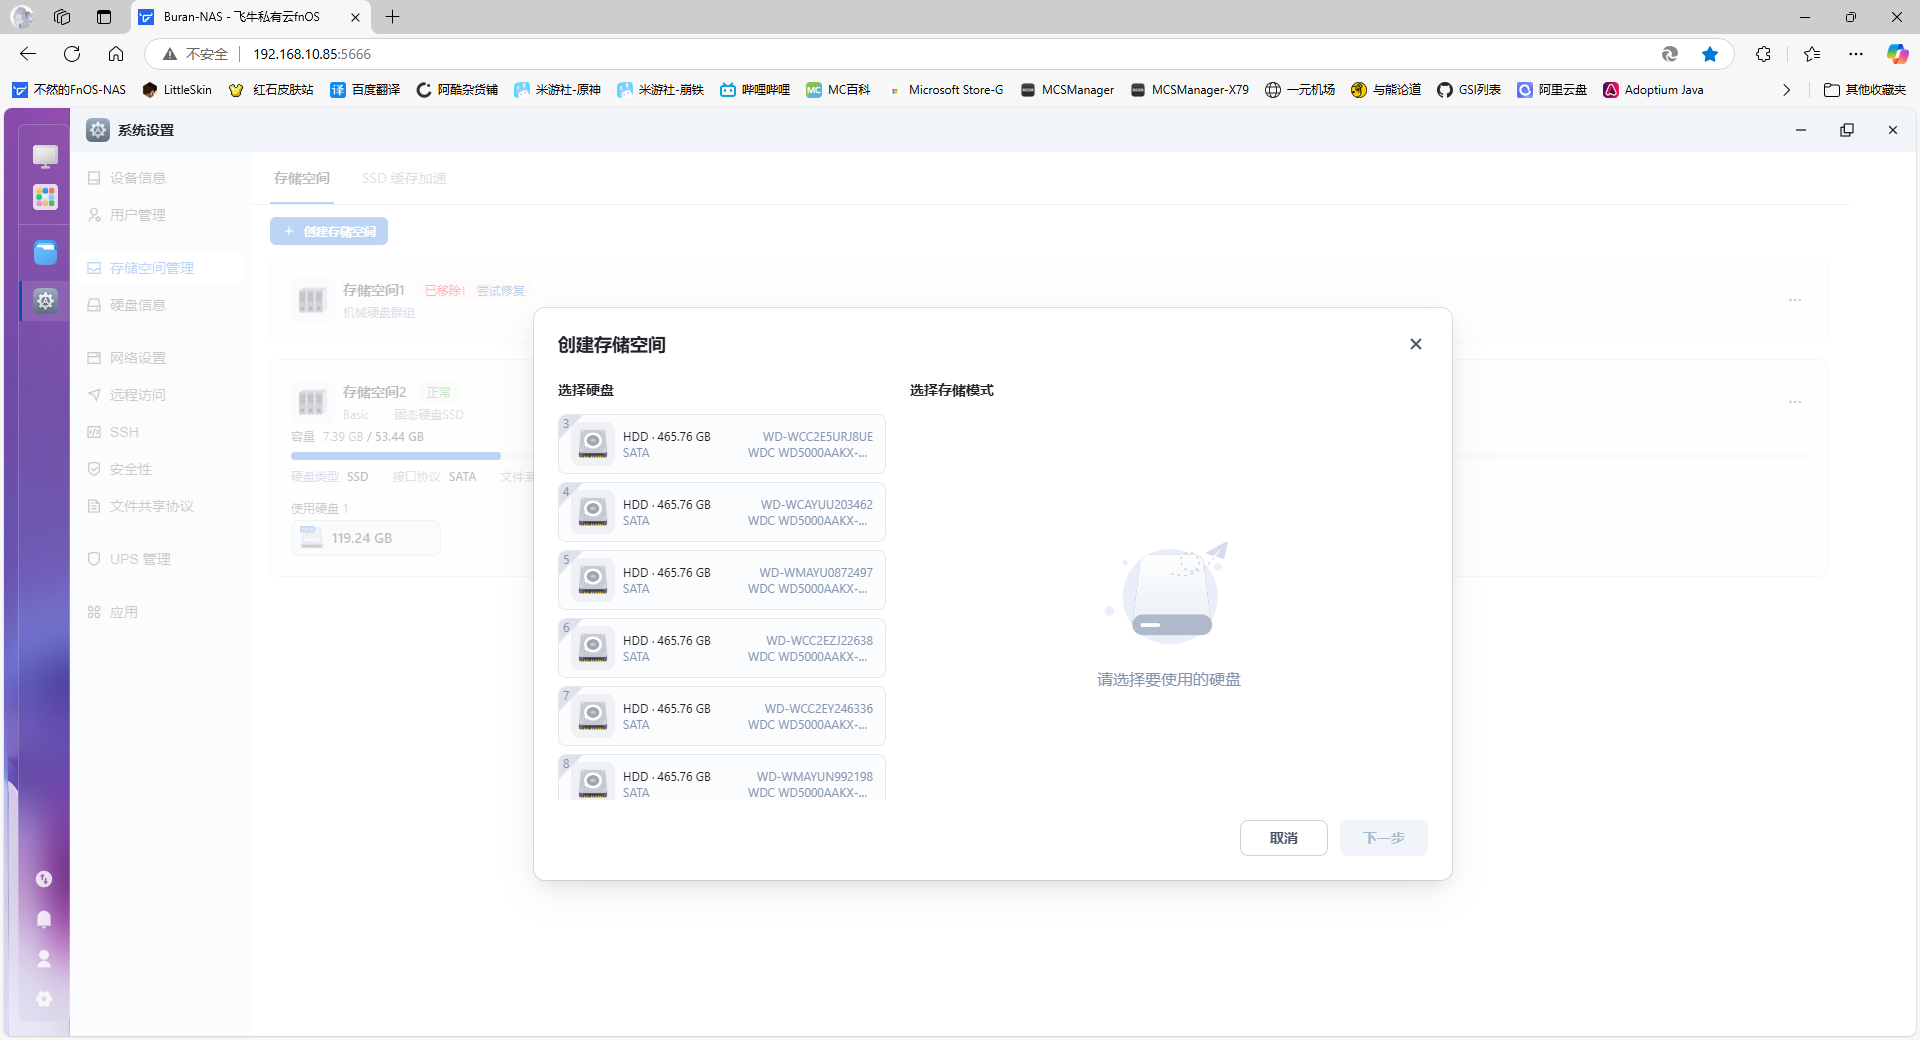
Task: Open the more options menu for 存储空间1
Action: pyautogui.click(x=1795, y=300)
